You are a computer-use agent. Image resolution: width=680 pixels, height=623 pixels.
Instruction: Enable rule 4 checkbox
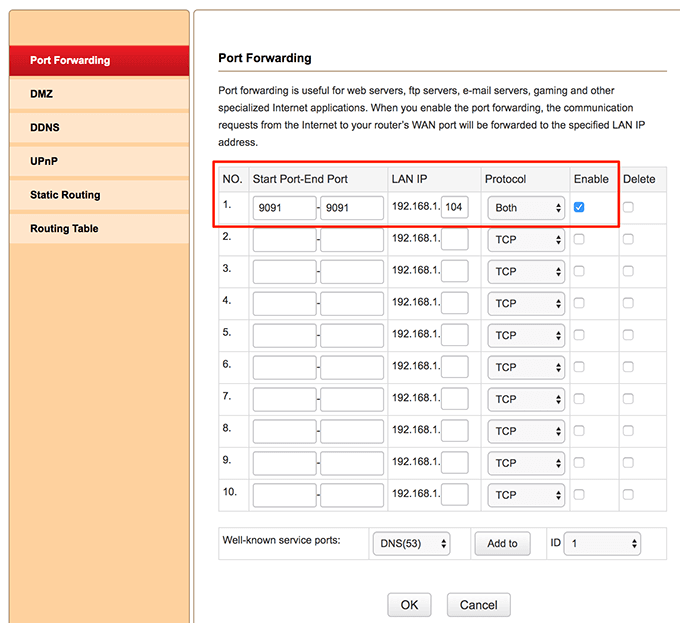pyautogui.click(x=579, y=303)
